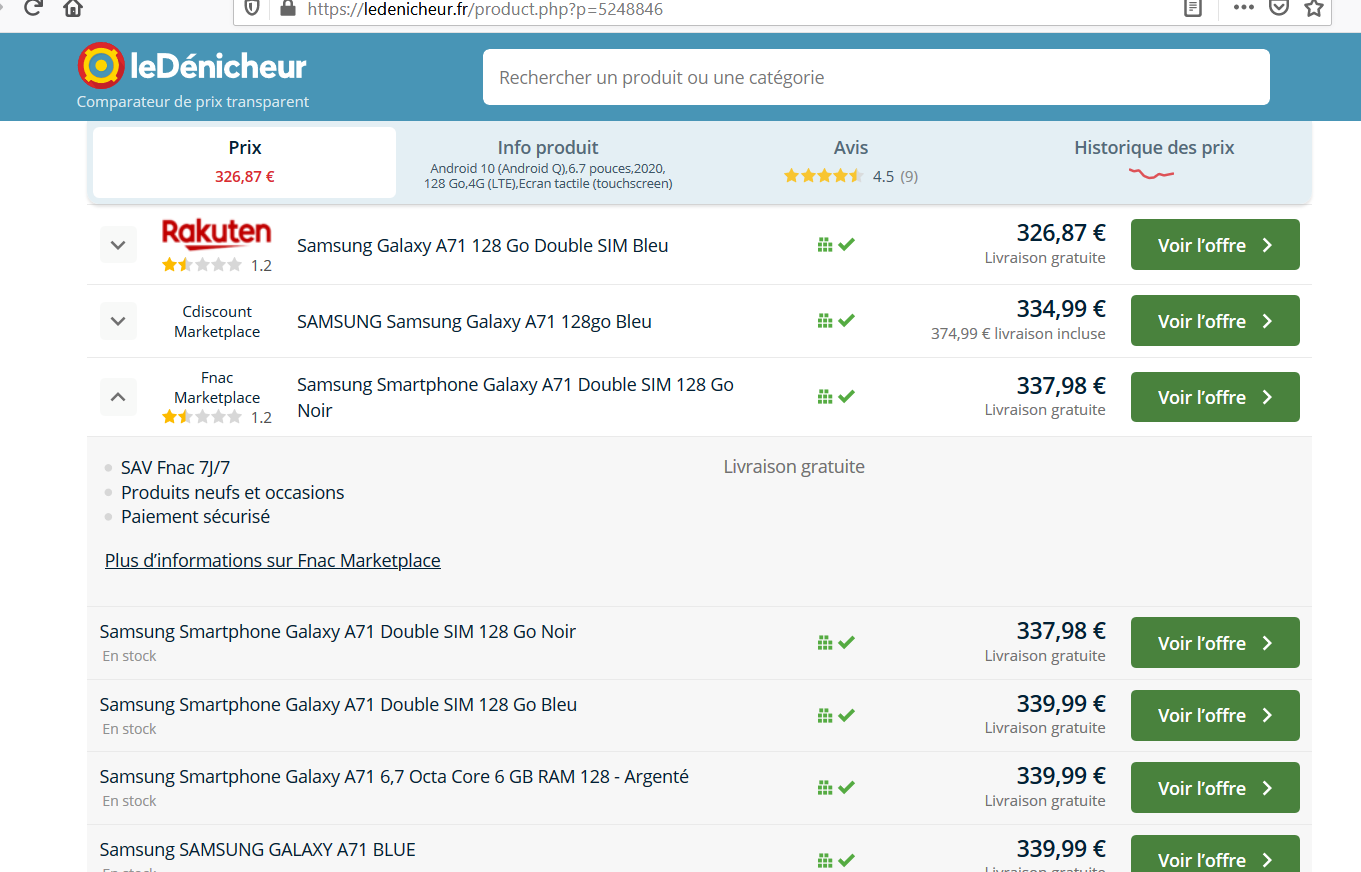
Task: Click Fnac Marketplace star rating 1.2
Action: [217, 417]
